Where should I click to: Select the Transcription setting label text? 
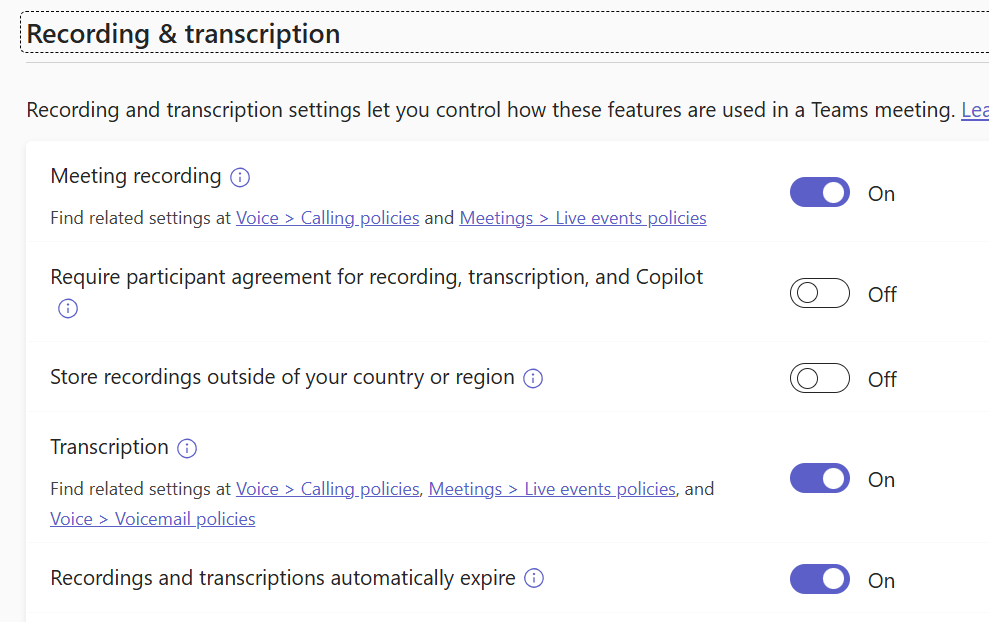pos(109,447)
